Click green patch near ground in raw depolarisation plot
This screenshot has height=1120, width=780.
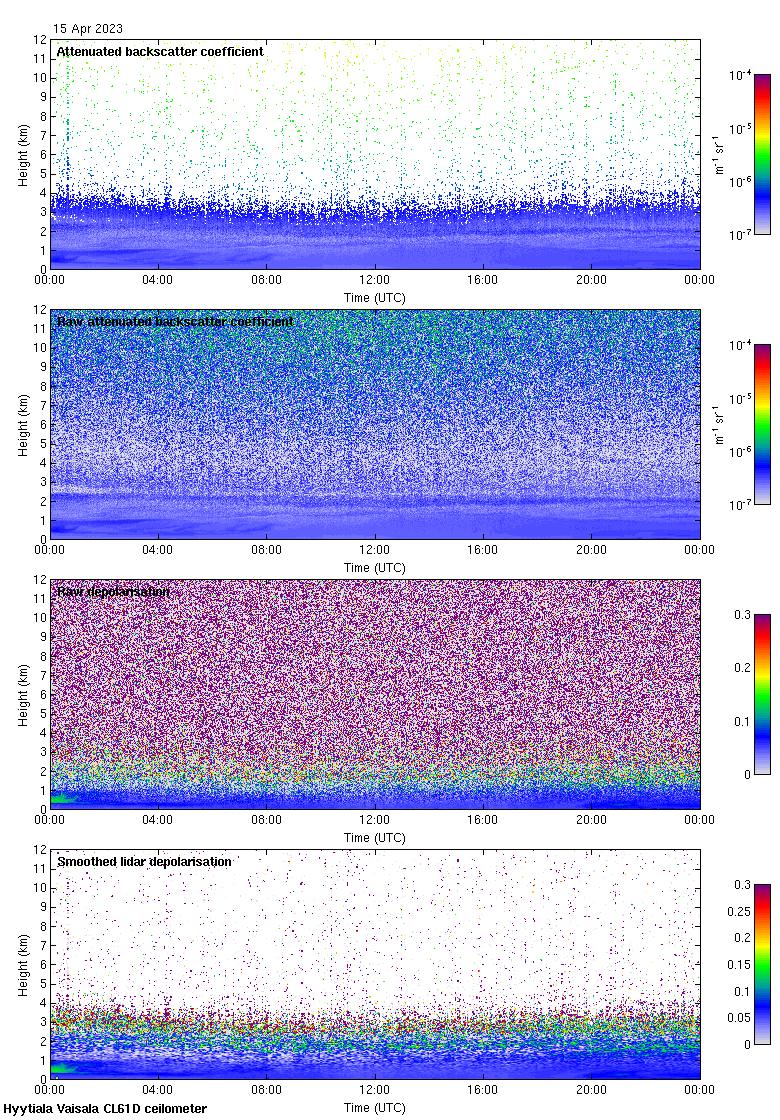point(62,798)
